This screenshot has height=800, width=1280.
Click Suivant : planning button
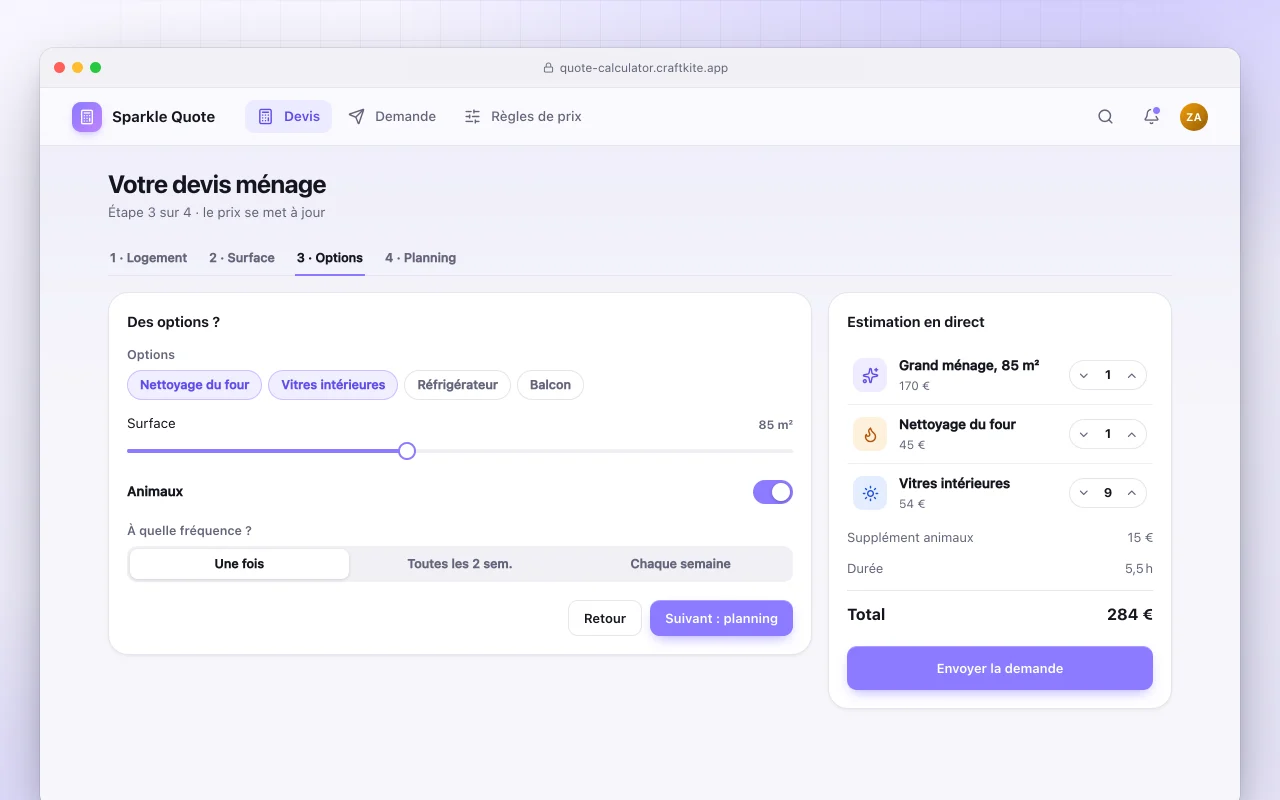(x=721, y=618)
